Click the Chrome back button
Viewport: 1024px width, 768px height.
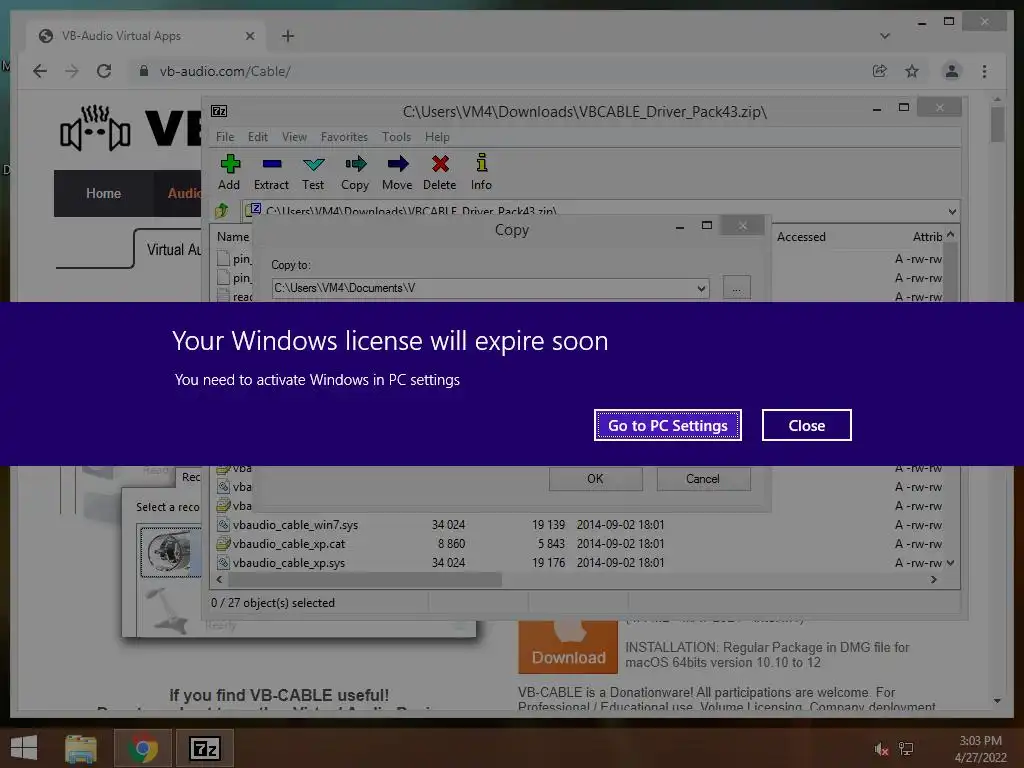(x=40, y=71)
